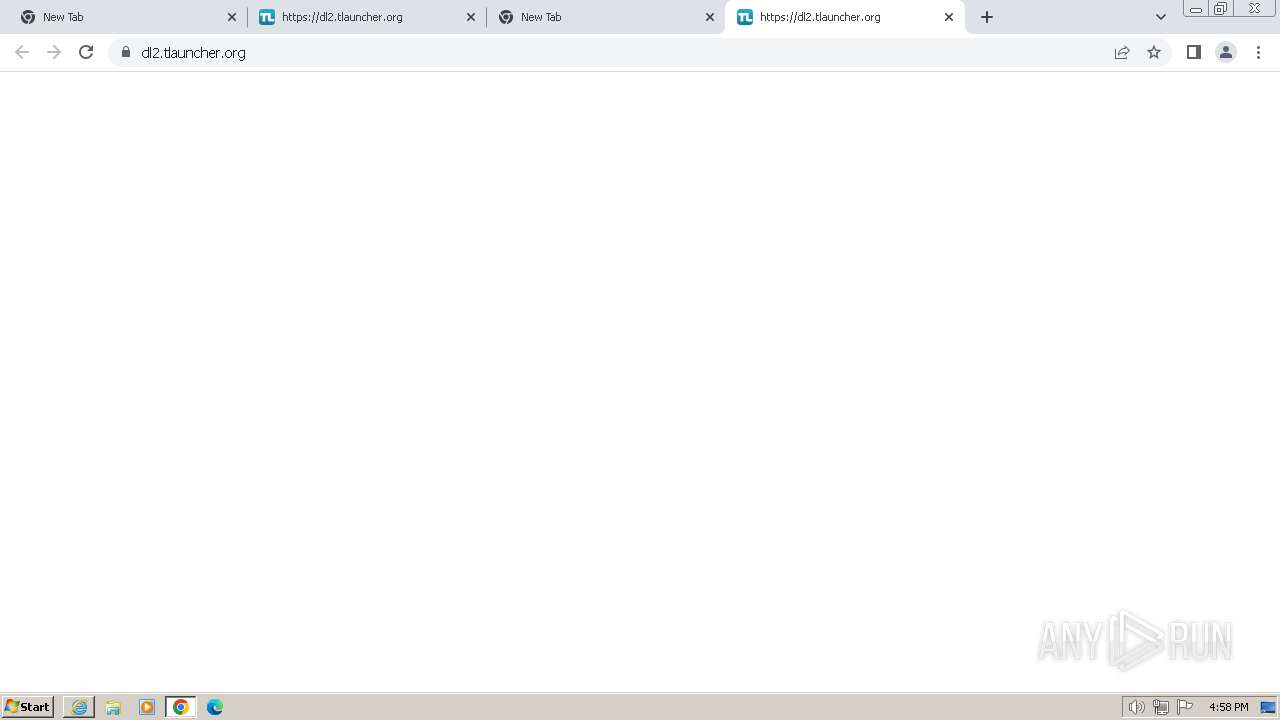Reload the dl2.tlauncher.org page
Image resolution: width=1280 pixels, height=720 pixels.
click(x=86, y=52)
